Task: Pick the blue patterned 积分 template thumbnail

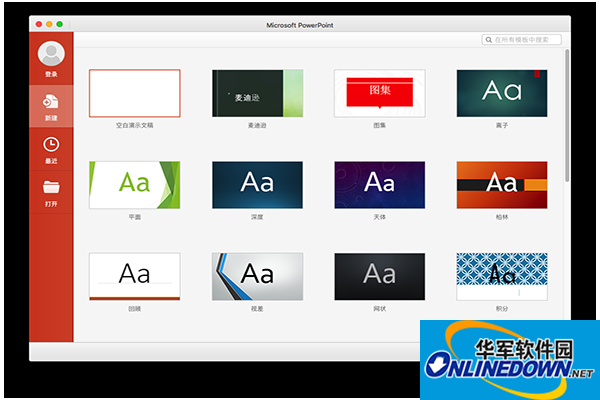Action: (502, 276)
